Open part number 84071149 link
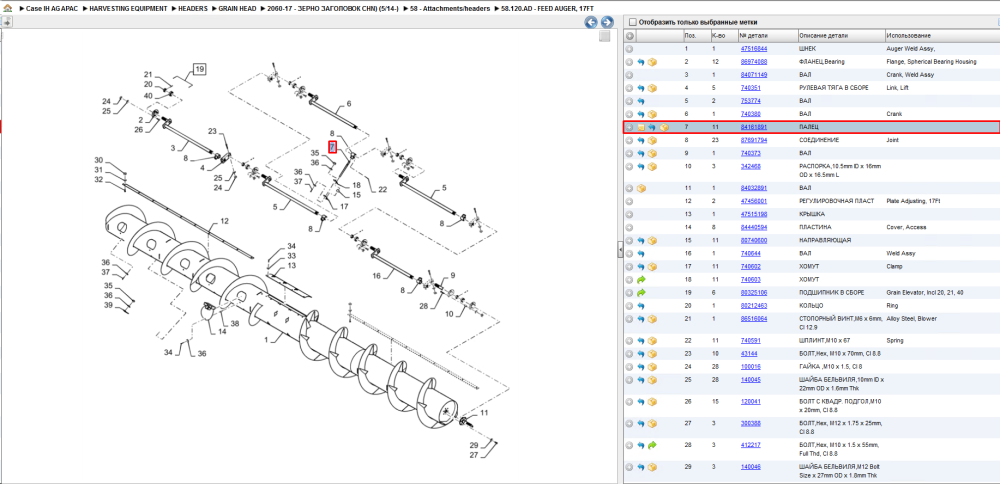 [x=754, y=75]
